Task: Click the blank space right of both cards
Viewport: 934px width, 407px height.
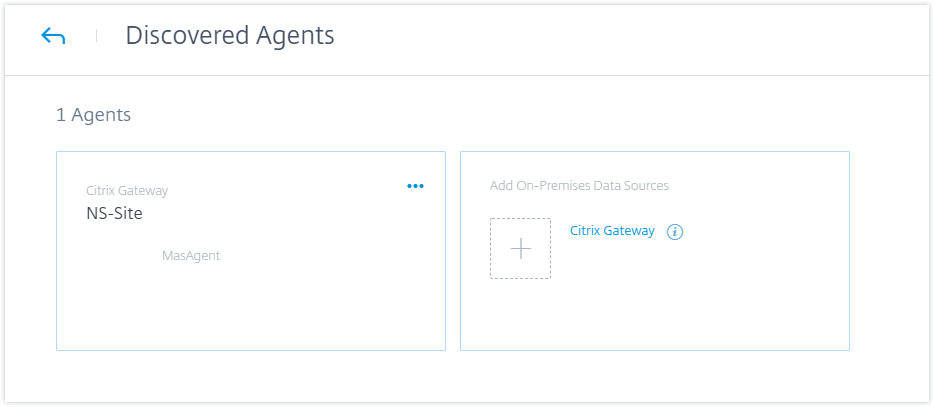Action: click(x=890, y=250)
